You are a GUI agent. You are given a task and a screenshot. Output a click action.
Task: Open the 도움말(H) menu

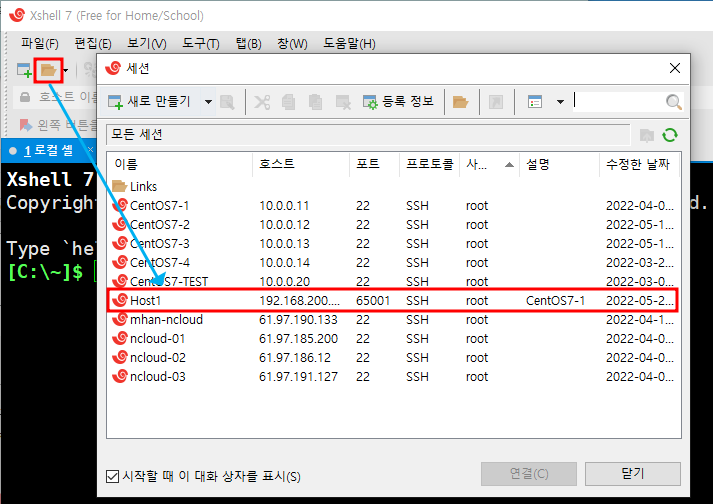(349, 44)
